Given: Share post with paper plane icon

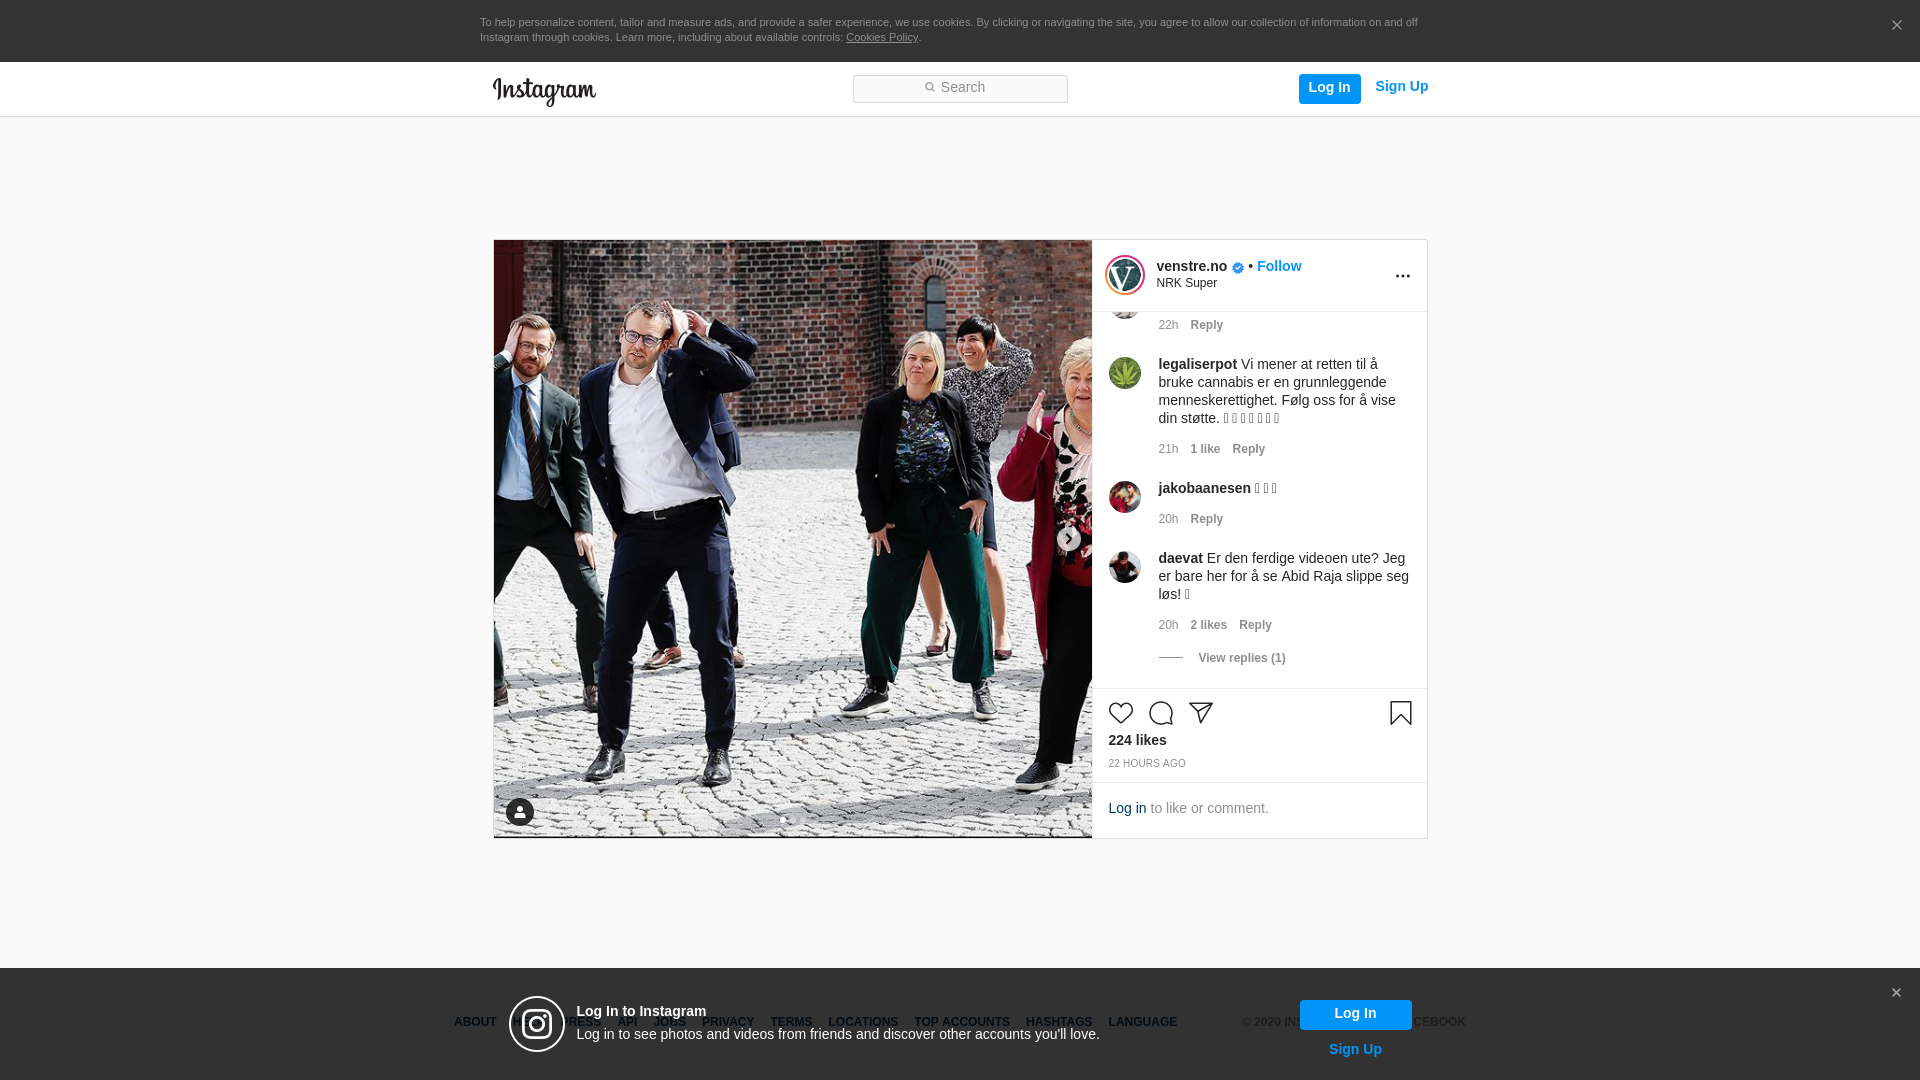Looking at the screenshot, I should pos(1200,713).
